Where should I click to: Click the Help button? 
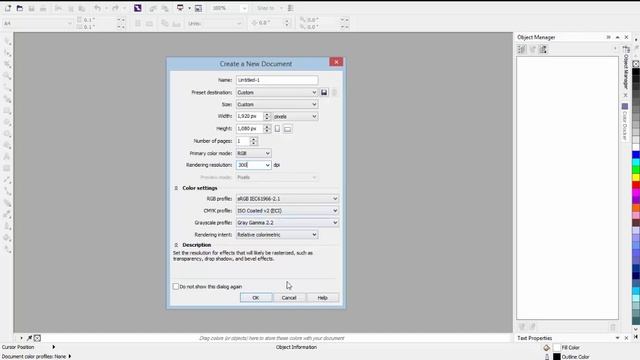tap(322, 298)
